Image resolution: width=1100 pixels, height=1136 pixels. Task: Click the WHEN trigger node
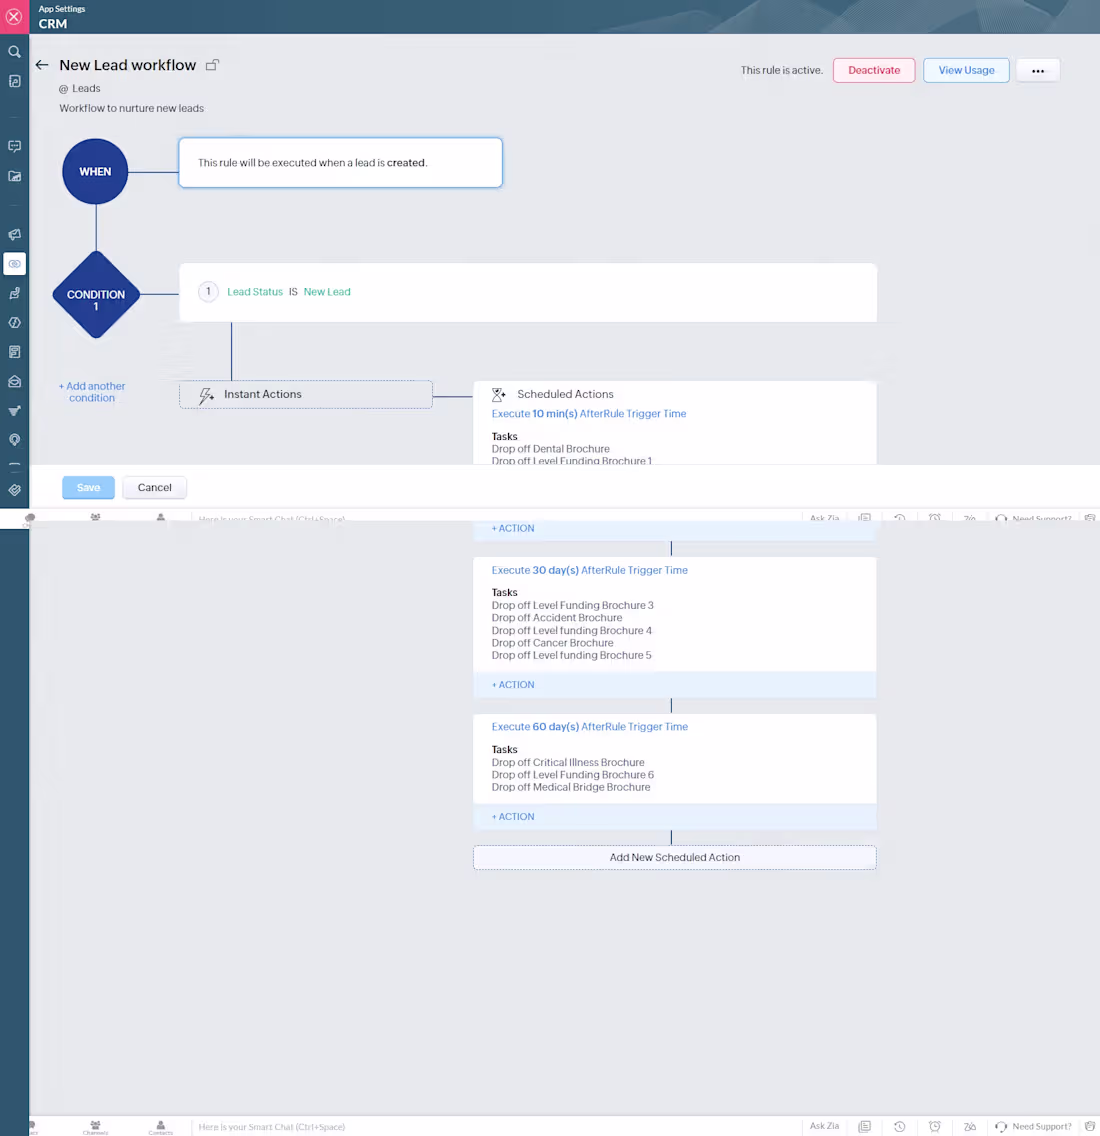coord(95,172)
